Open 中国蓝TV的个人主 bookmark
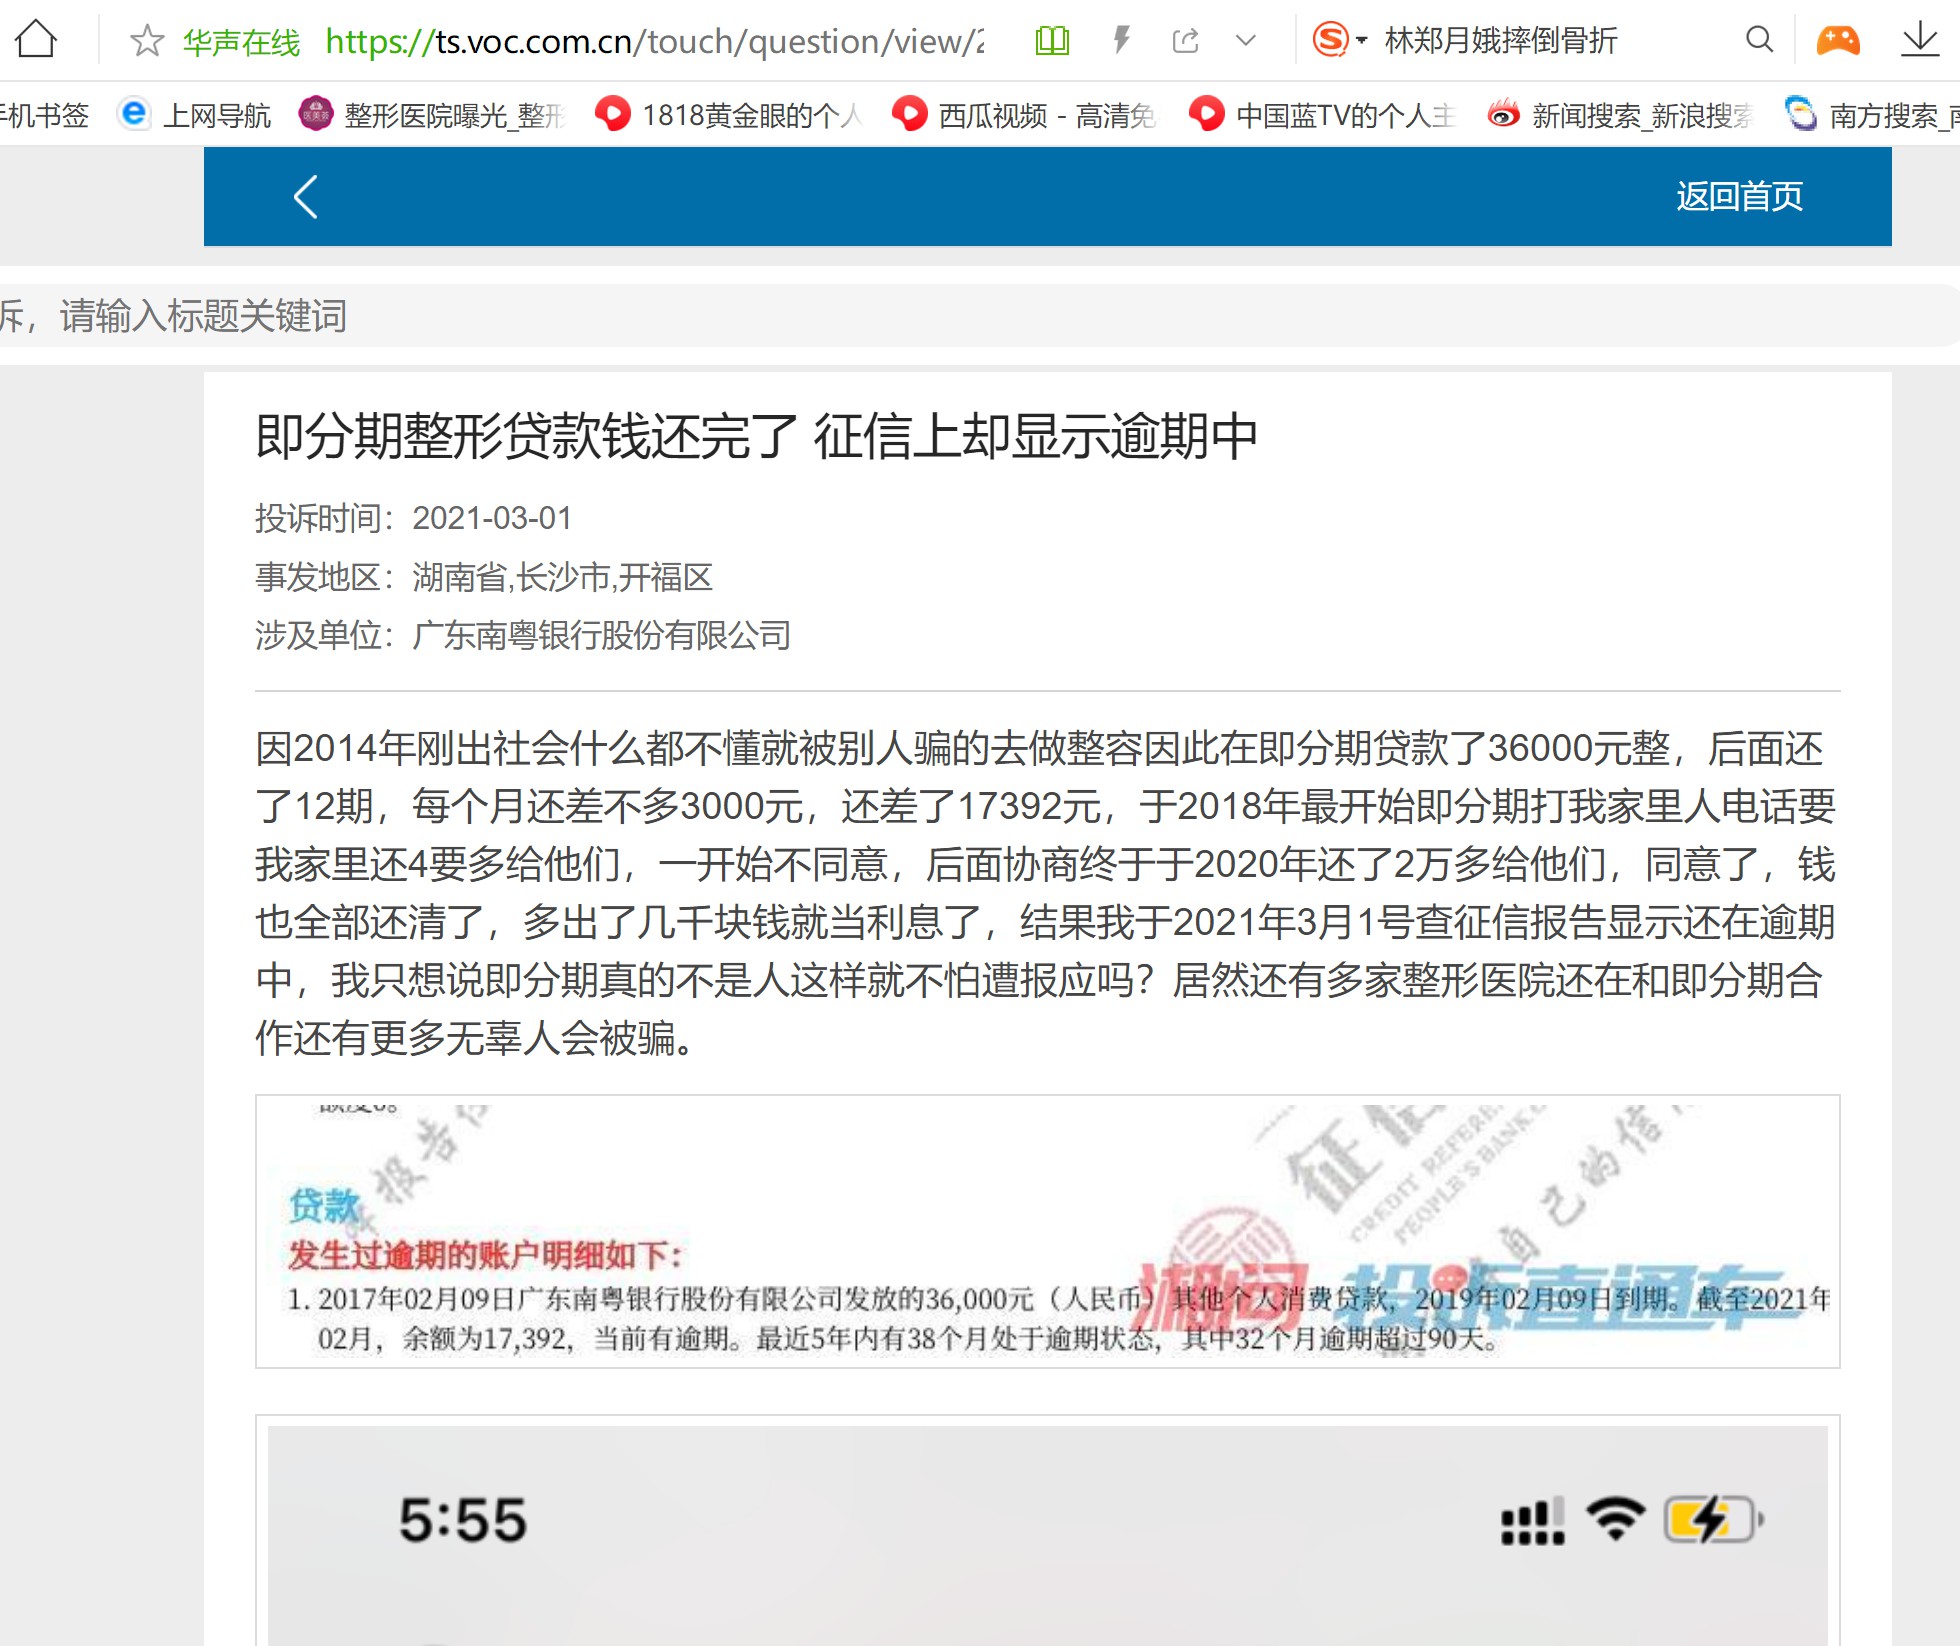This screenshot has height=1646, width=1960. [x=1322, y=115]
